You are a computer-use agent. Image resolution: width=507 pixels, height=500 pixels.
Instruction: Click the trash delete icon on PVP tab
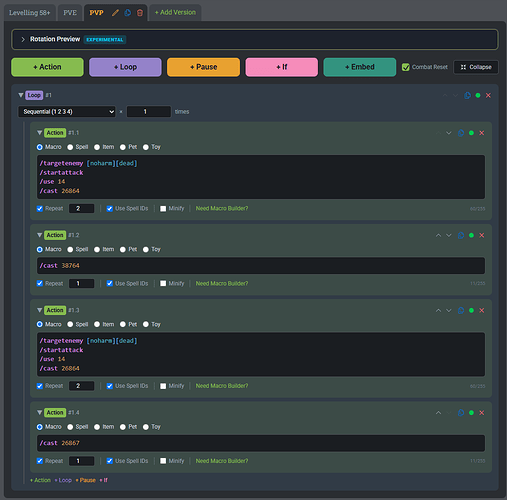click(140, 13)
